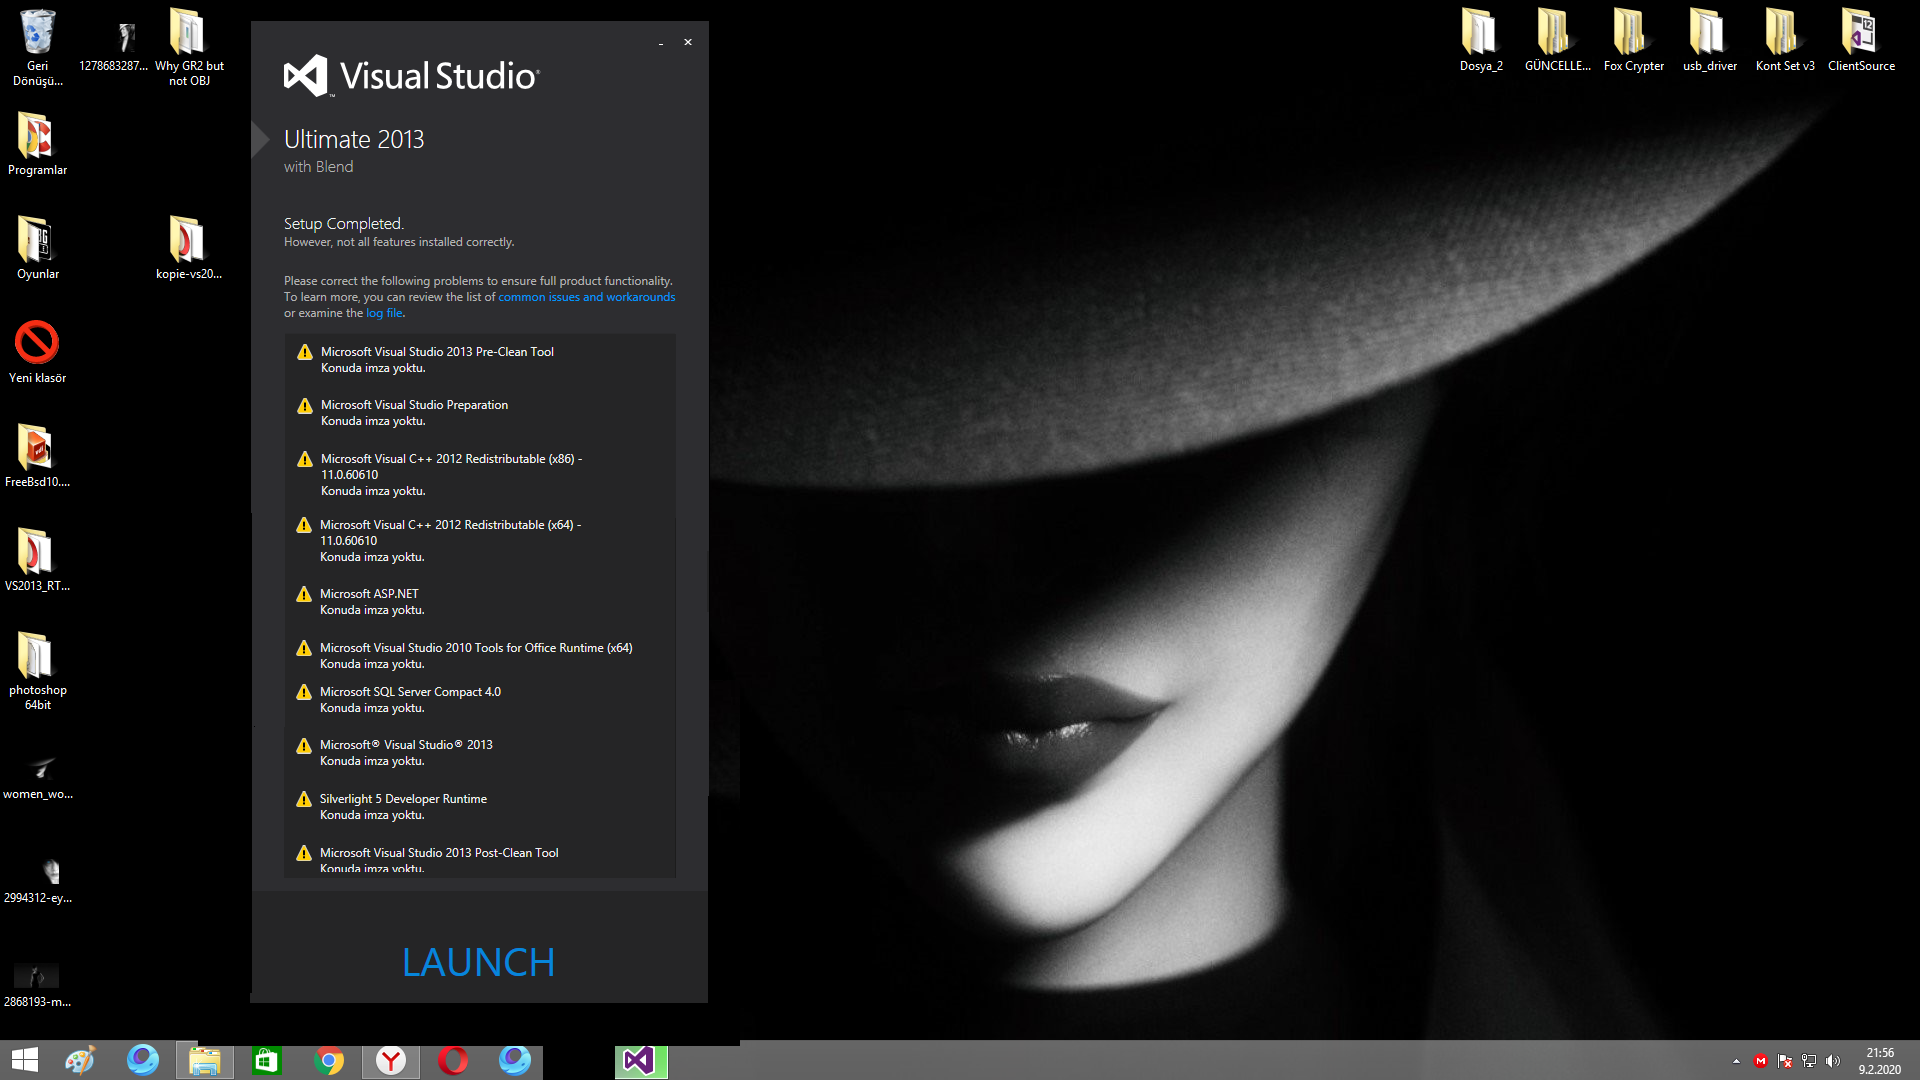Image resolution: width=1920 pixels, height=1080 pixels.
Task: Click warning icon beside C++ 2012 Redistributable (x64)
Action: coord(304,525)
